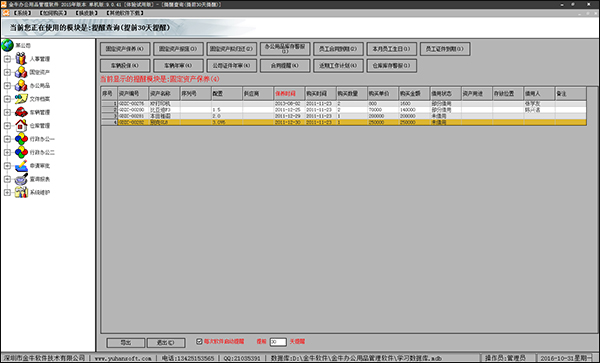Select row with maintenance date 2011-12-25
The height and width of the screenshot is (363, 600).
[x=344, y=110]
